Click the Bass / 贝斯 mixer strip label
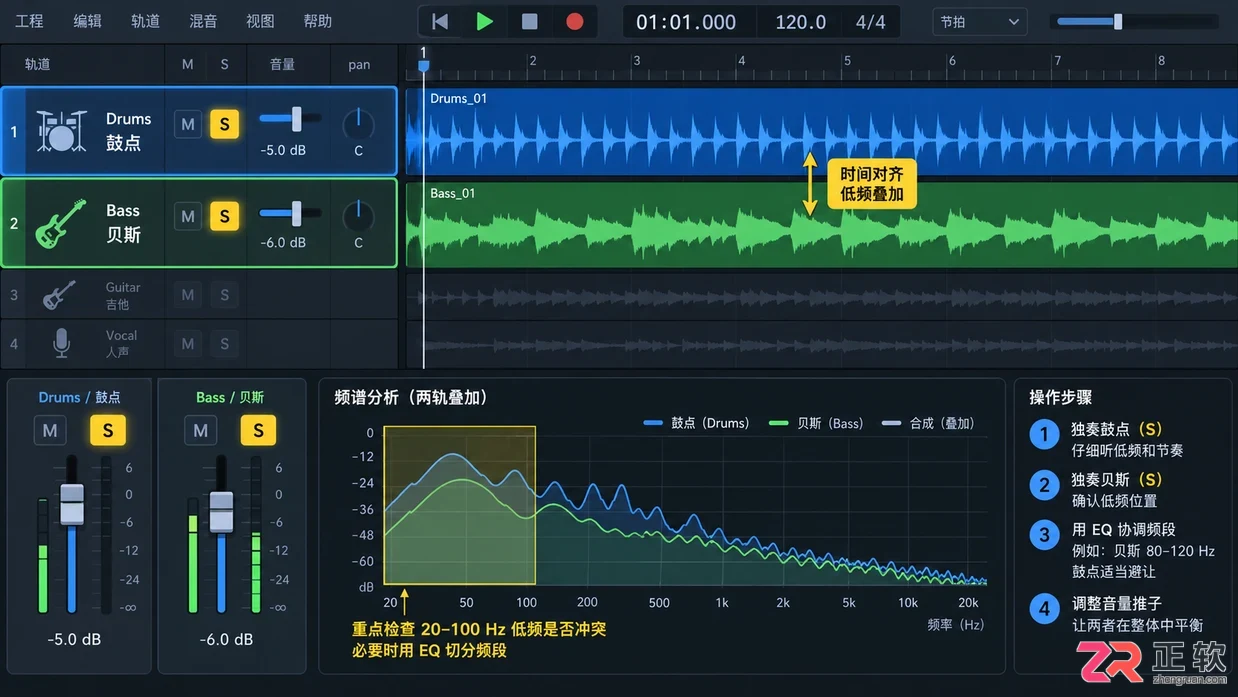1238x697 pixels. click(230, 397)
